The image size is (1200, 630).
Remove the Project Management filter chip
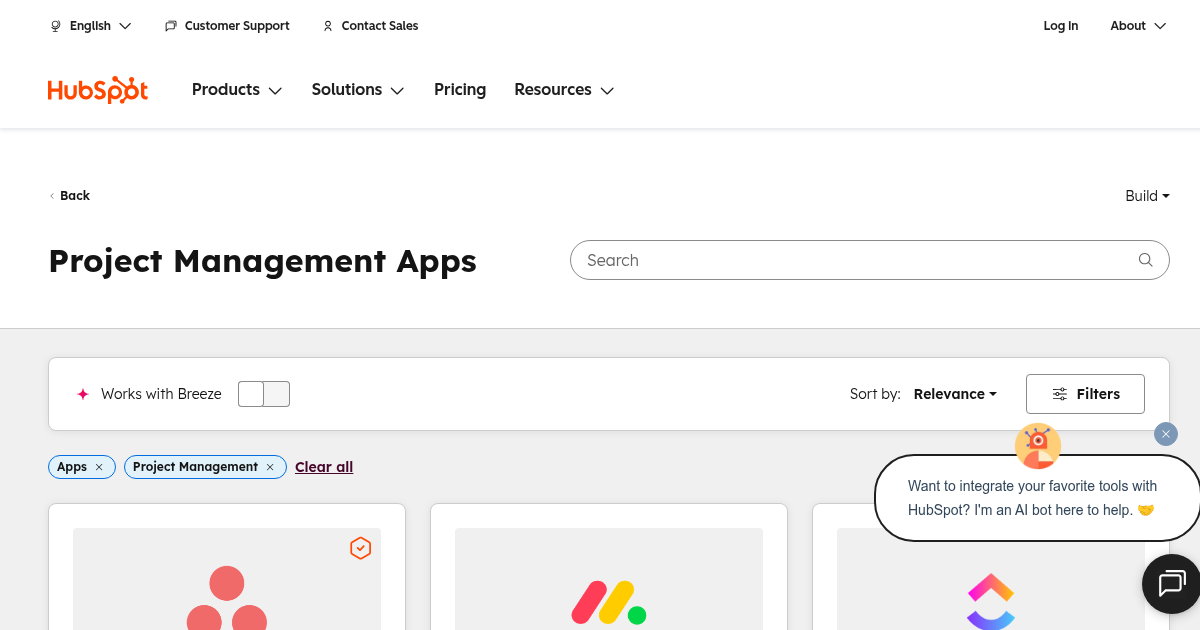click(x=270, y=466)
